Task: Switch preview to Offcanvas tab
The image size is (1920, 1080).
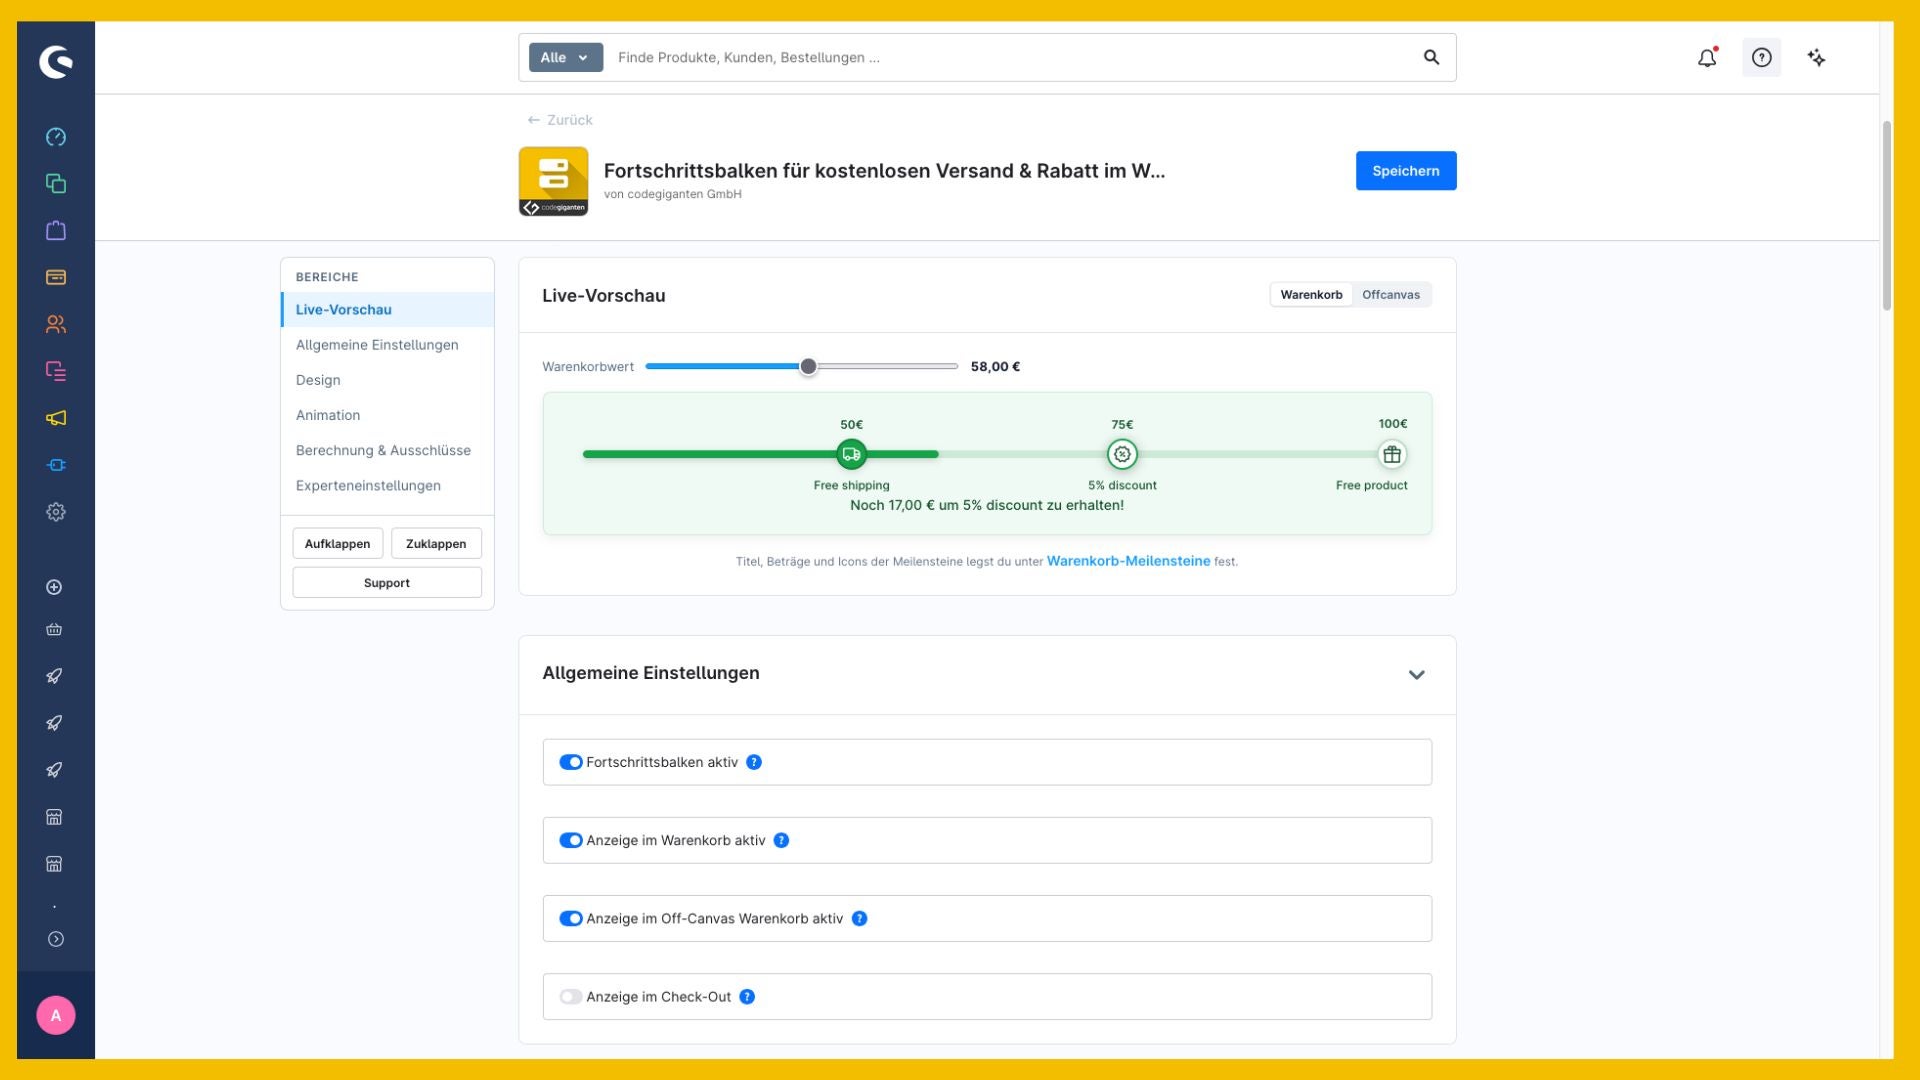Action: point(1390,294)
